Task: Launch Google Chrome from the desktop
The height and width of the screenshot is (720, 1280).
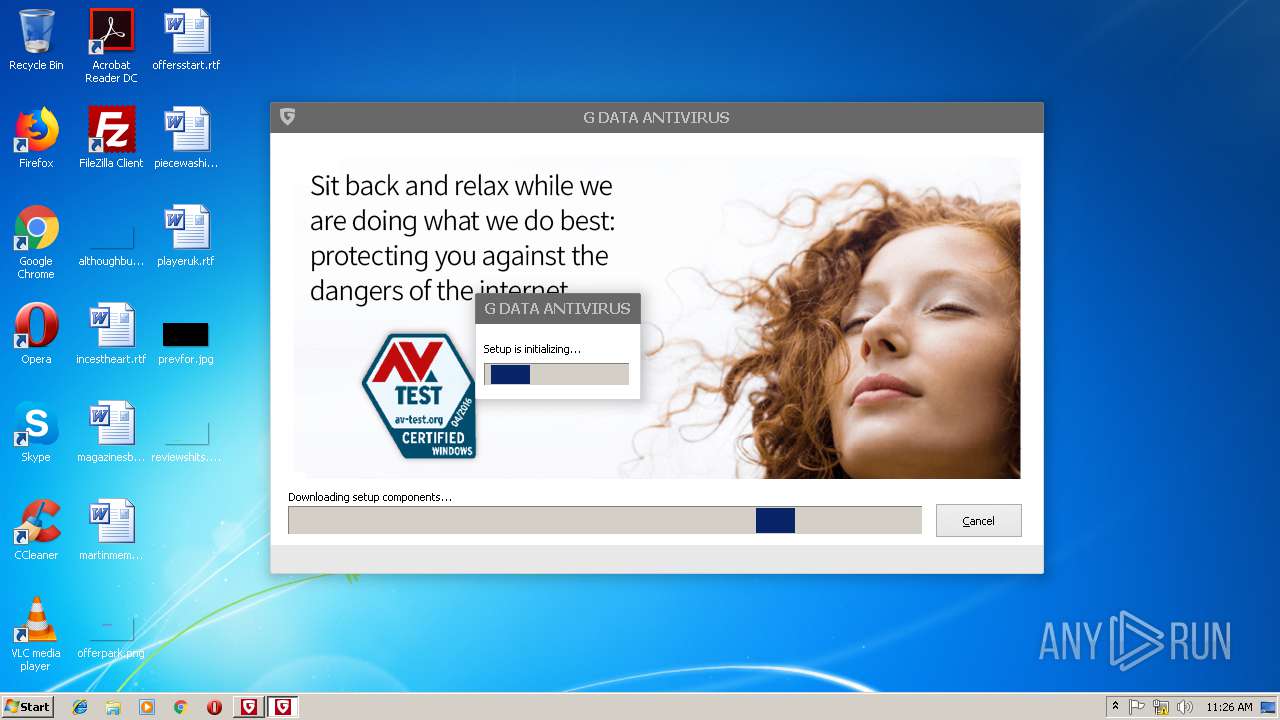Action: click(36, 242)
